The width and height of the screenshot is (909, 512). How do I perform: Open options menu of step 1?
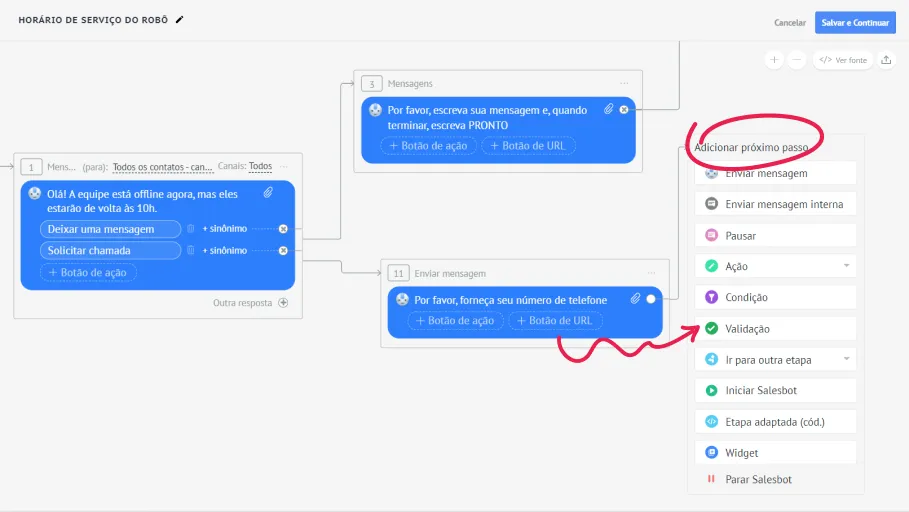[283, 166]
